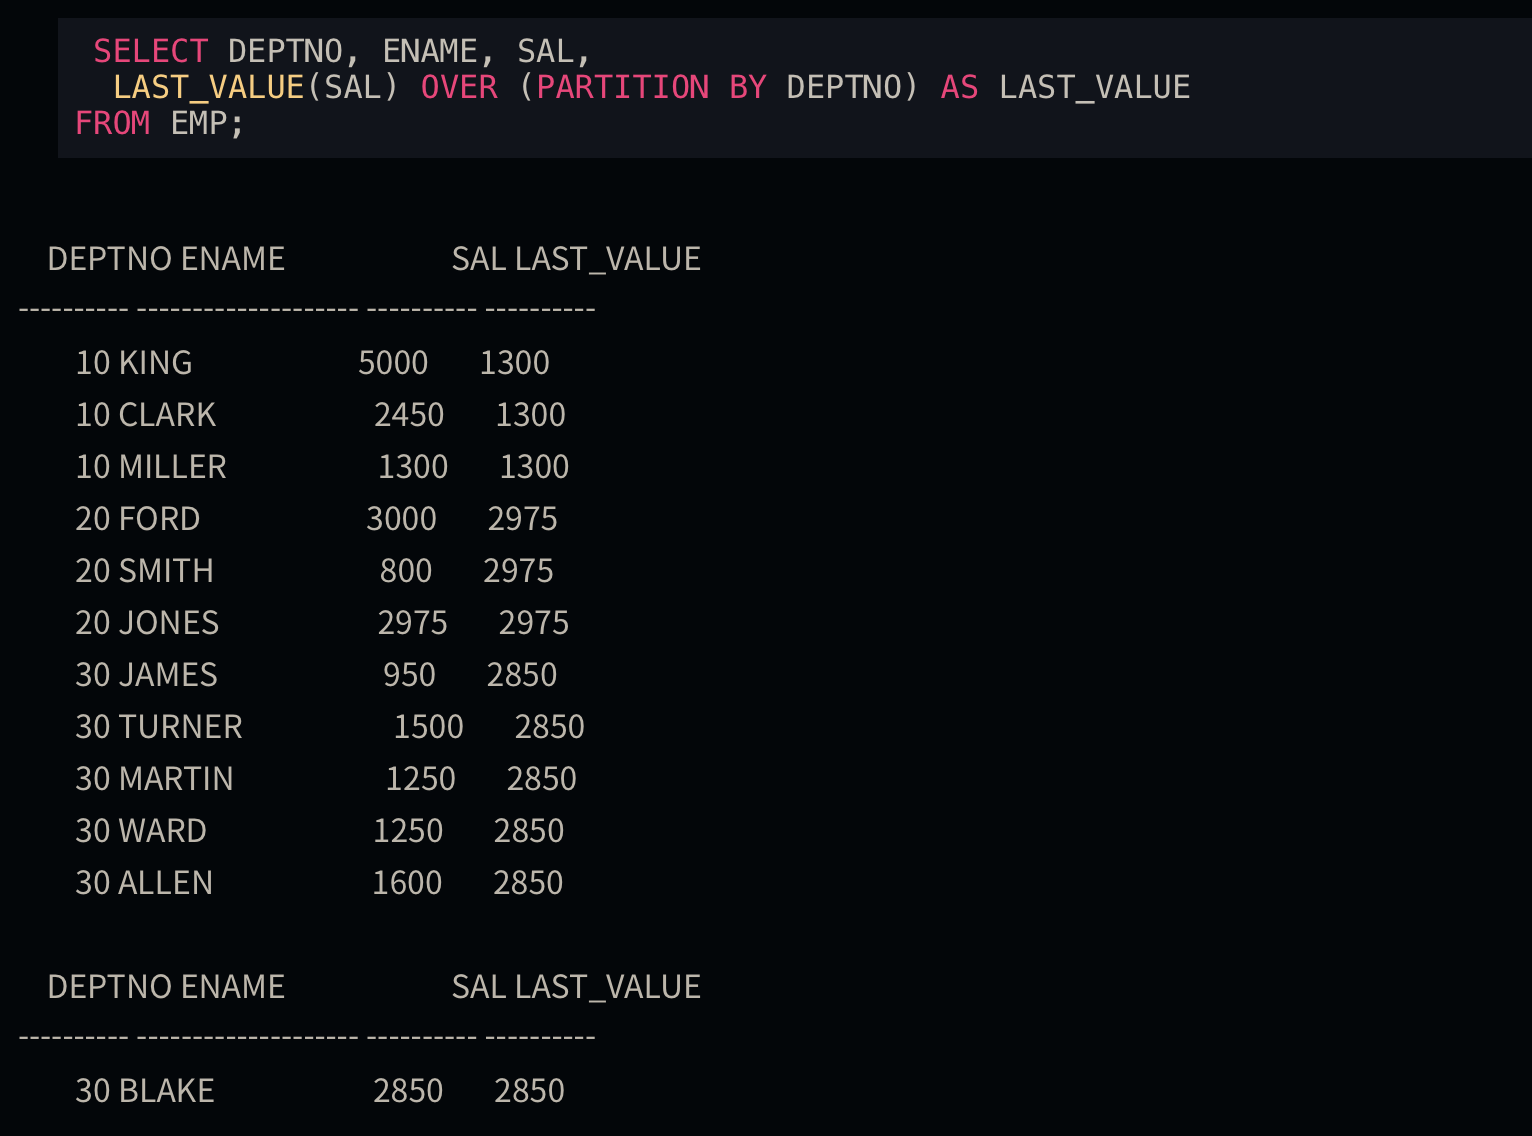Click the FROM keyword in code block

coord(113,123)
